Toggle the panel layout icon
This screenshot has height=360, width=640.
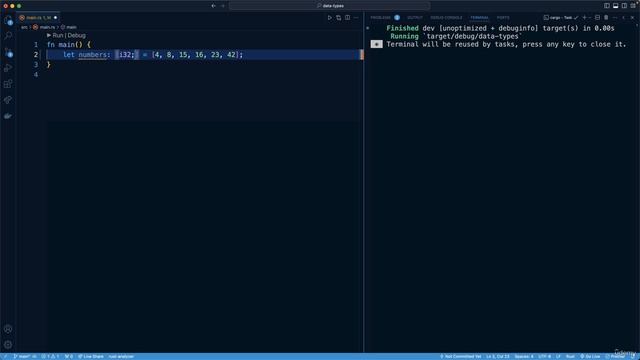coord(616,6)
